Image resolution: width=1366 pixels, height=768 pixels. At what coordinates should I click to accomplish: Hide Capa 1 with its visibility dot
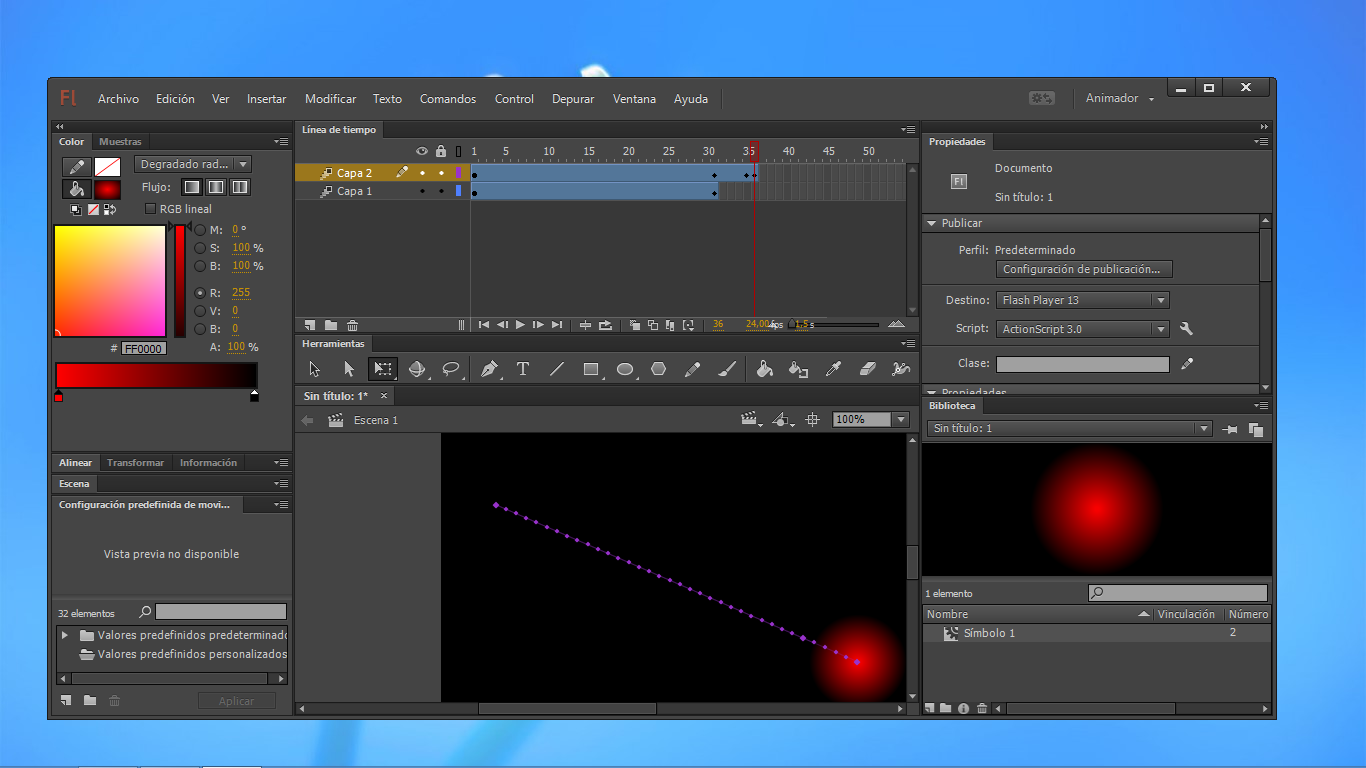[x=421, y=191]
